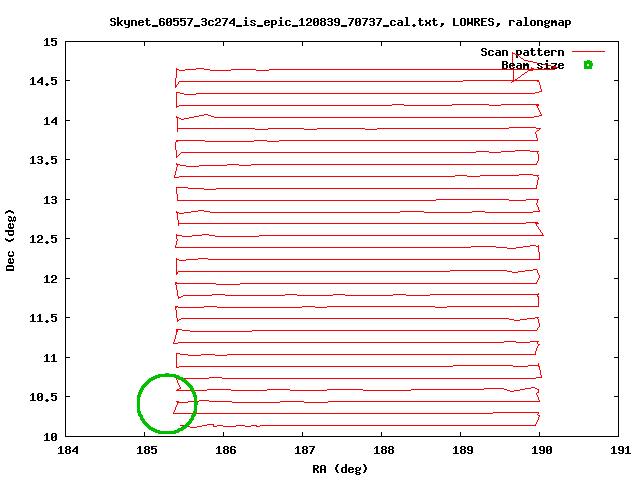The image size is (640, 480).
Task: Click the y-axis tick label 13.5
Action: 44,160
